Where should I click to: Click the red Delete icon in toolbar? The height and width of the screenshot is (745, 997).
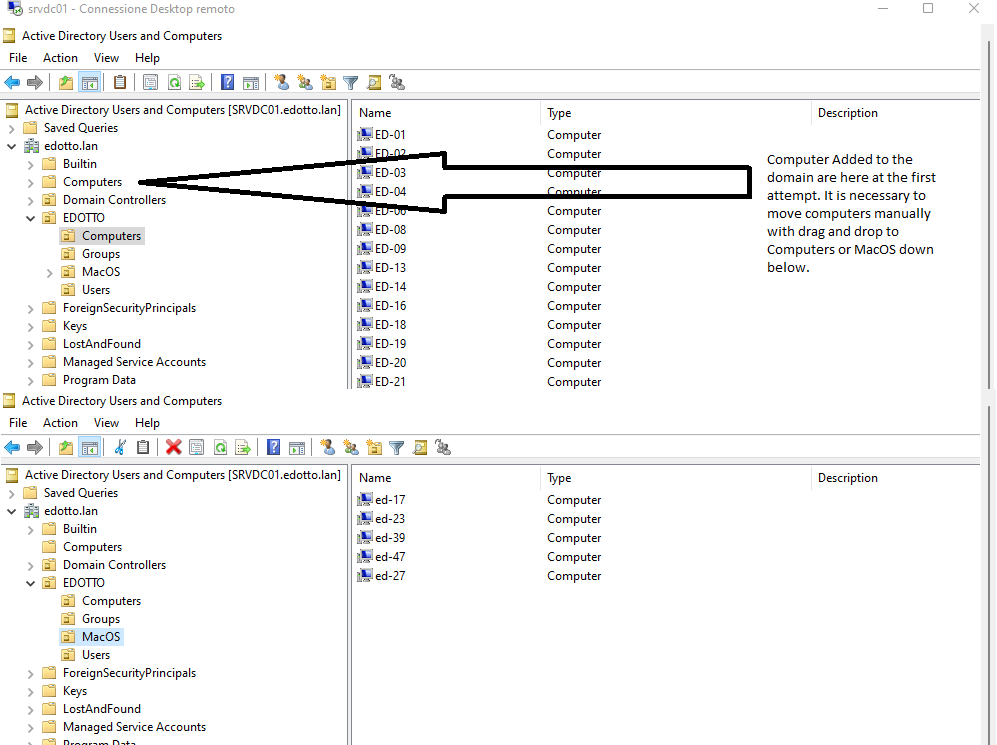pos(173,448)
